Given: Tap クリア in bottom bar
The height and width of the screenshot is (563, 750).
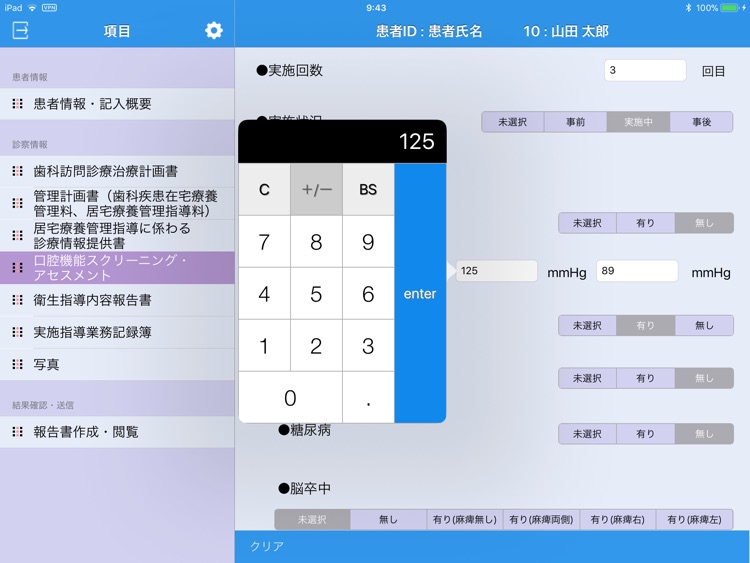Looking at the screenshot, I should coord(267,546).
